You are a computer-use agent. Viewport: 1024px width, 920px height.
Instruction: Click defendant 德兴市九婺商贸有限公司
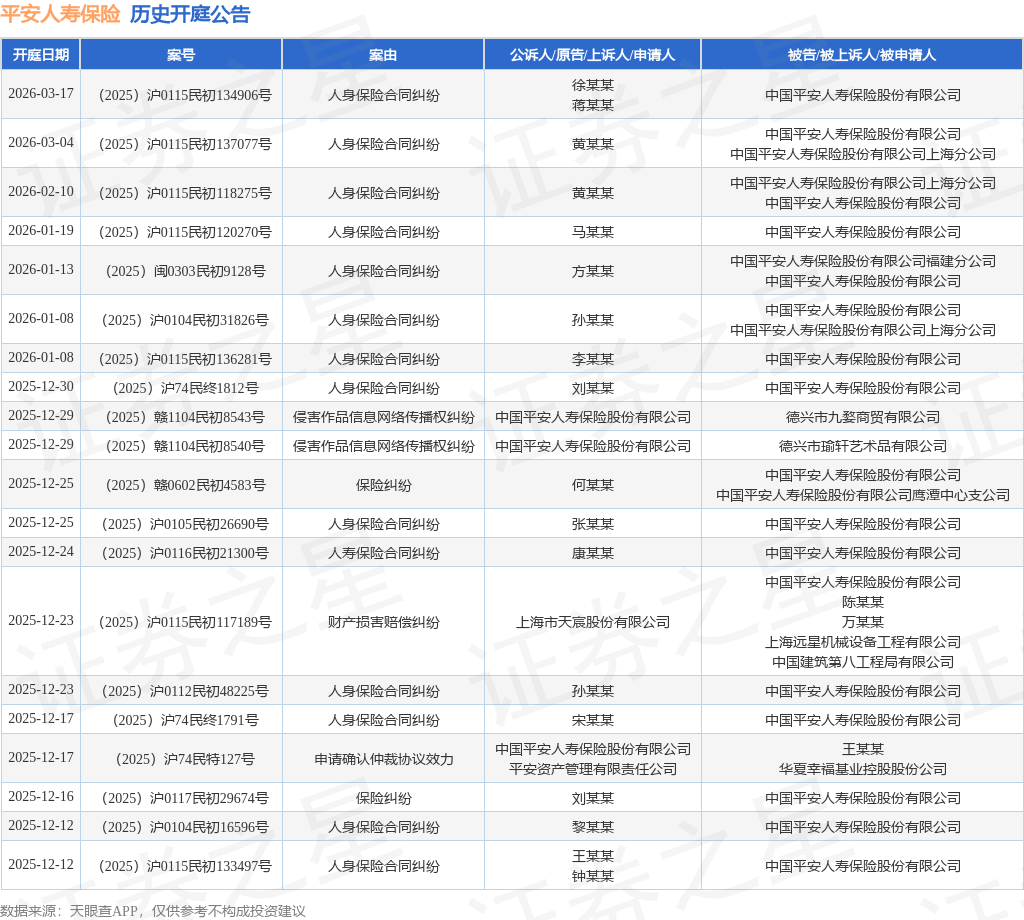862,417
